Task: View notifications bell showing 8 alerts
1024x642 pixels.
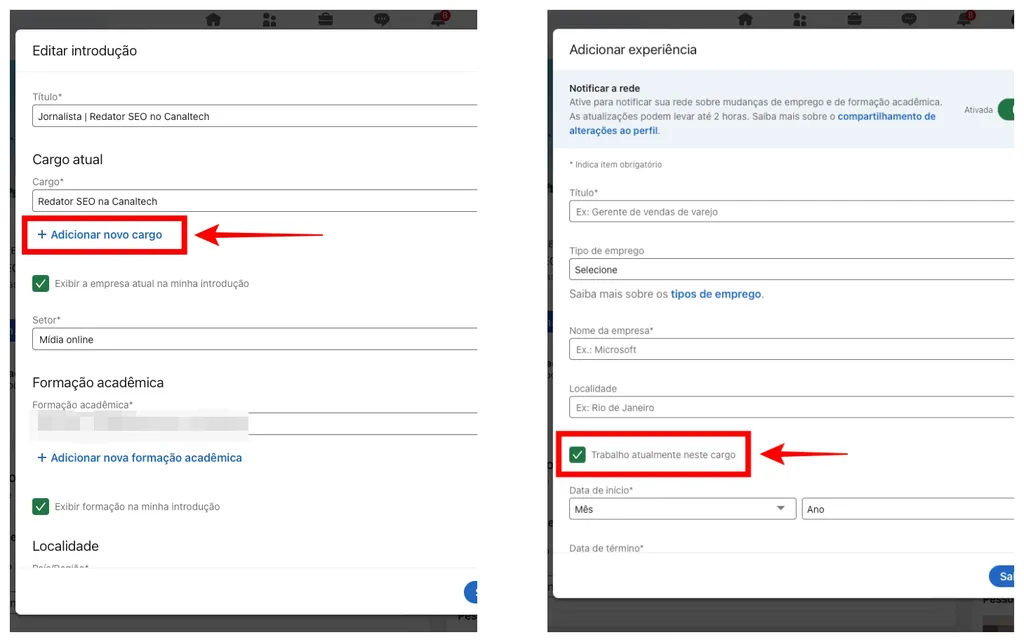Action: (438, 18)
